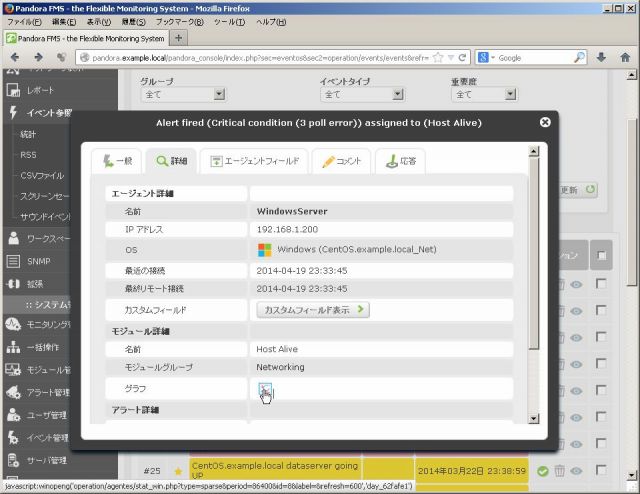Delete event #25 with trash icon
This screenshot has width=640, height=494.
click(559, 471)
